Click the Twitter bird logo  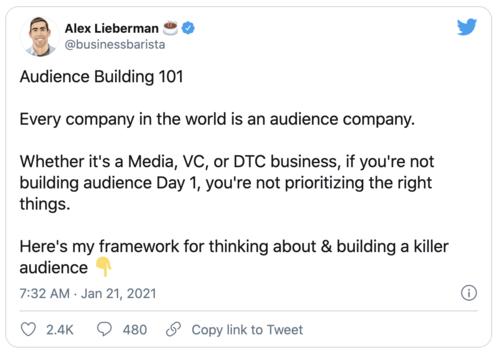point(467,27)
